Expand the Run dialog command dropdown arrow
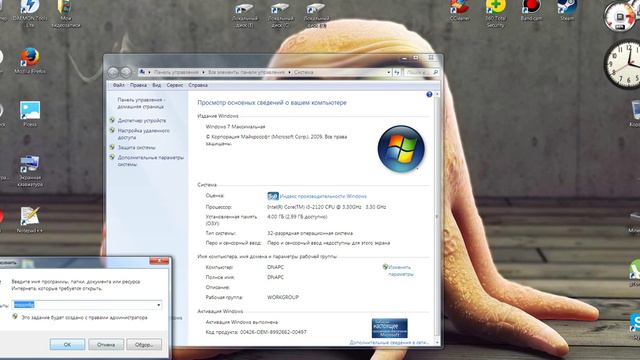This screenshot has height=360, width=640. [158, 305]
